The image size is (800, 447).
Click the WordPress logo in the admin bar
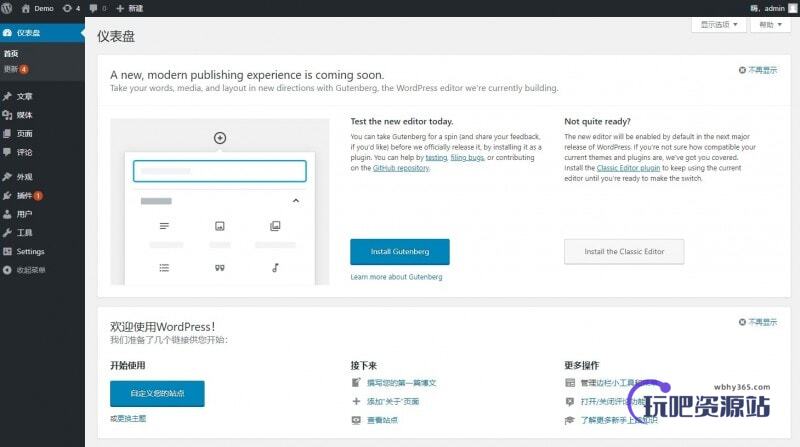(7, 8)
